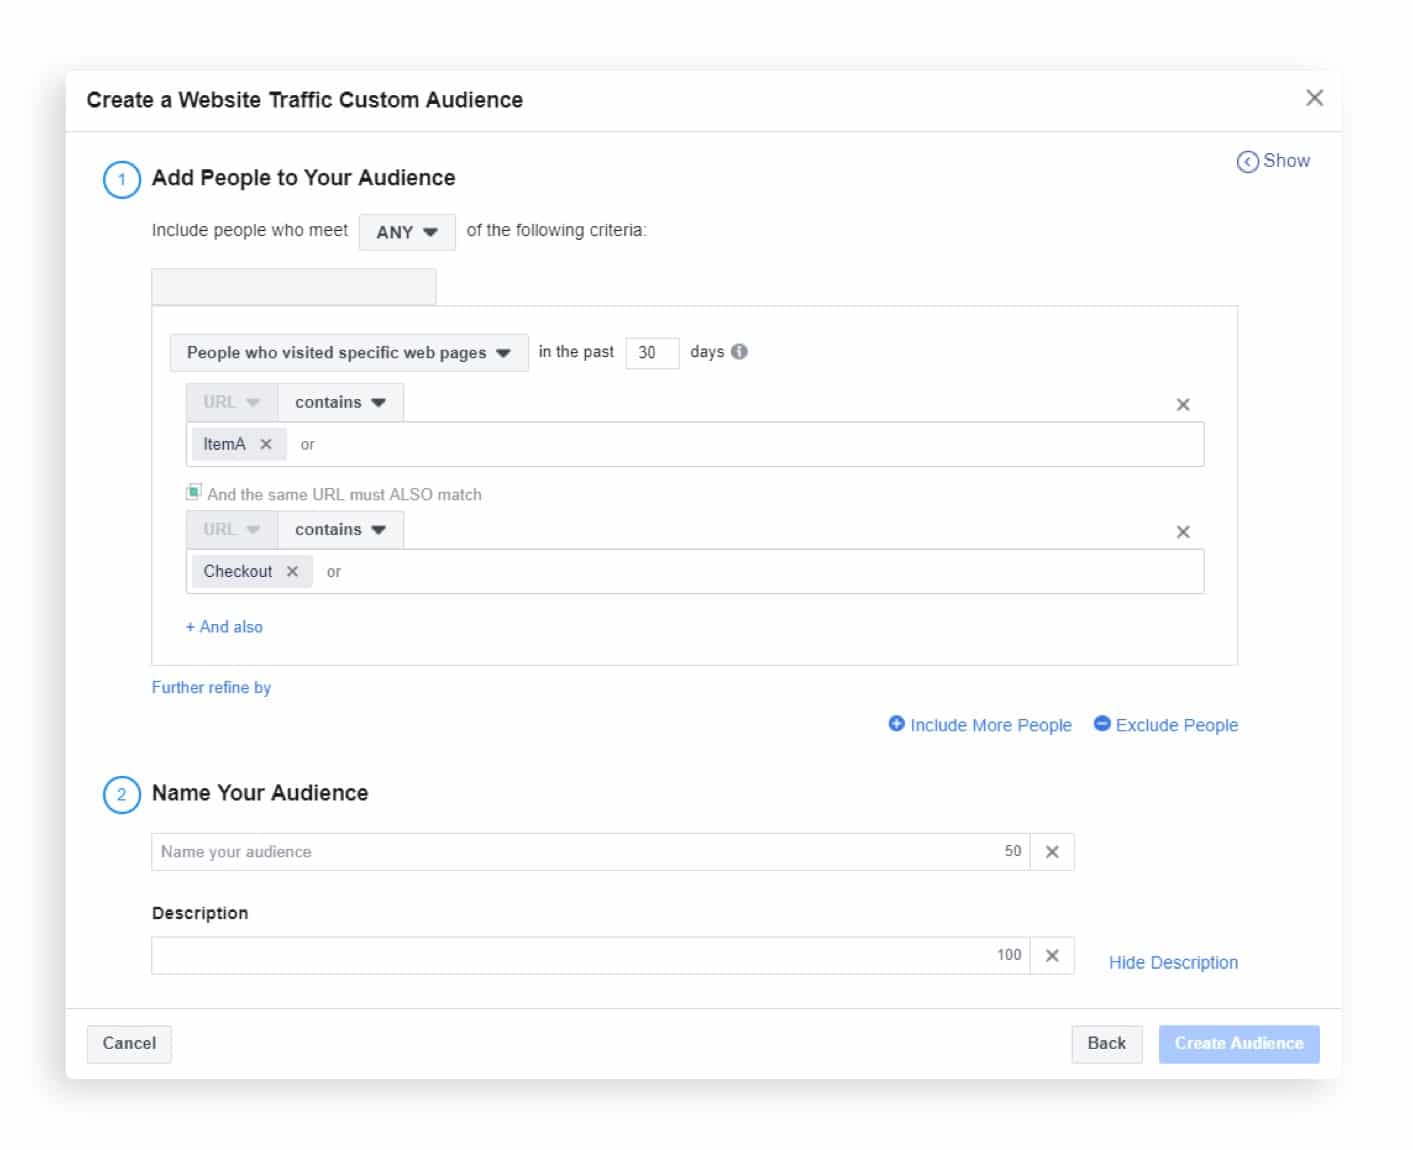Open the first 'contains' dropdown
This screenshot has height=1150, width=1413.
coord(339,401)
